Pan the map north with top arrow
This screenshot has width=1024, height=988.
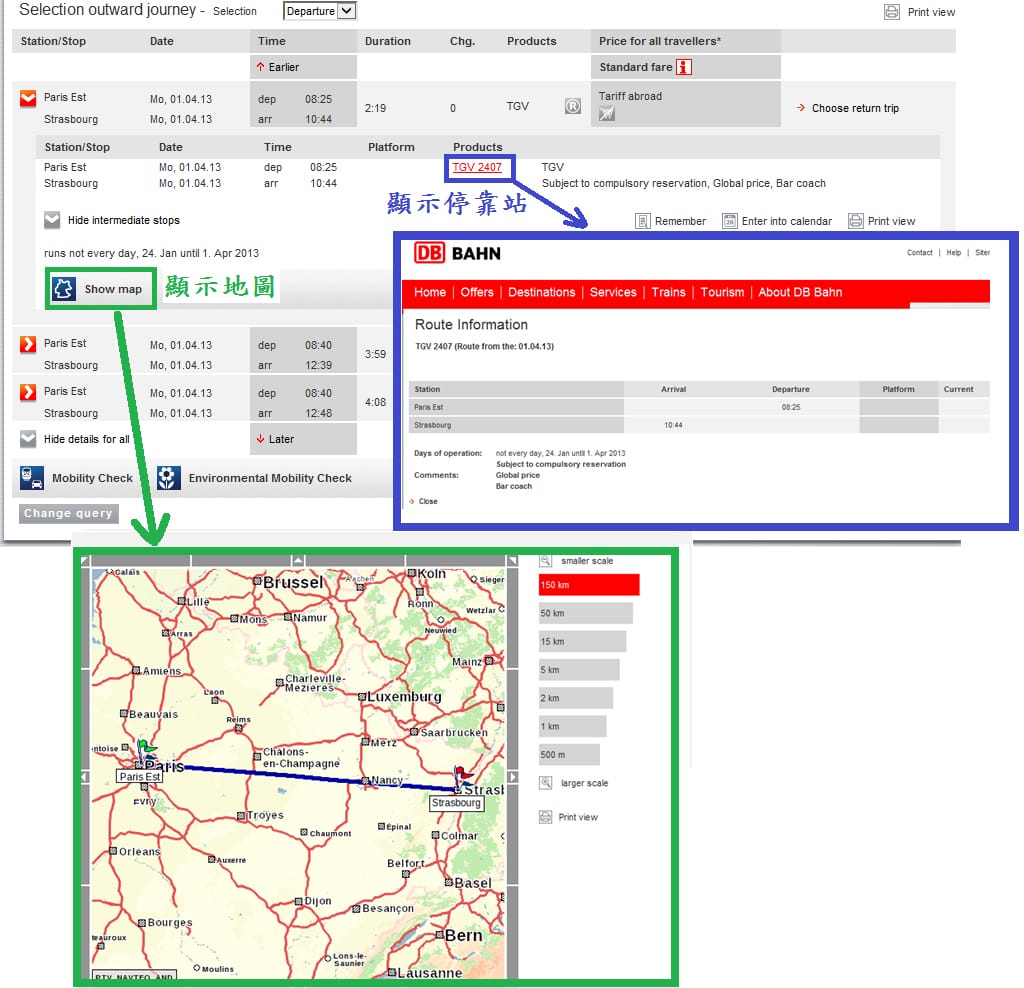tap(298, 560)
